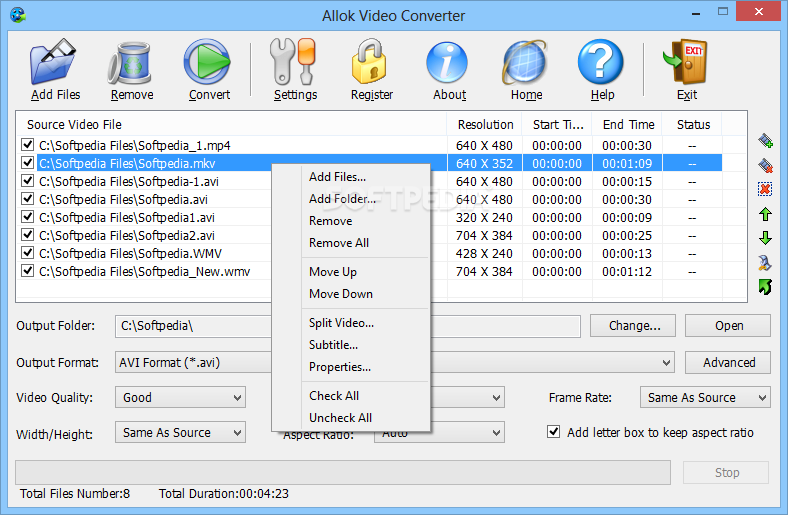Uncheck the Softpedia_New.wmv file checkbox
Screen dimensions: 788x515
[27, 271]
